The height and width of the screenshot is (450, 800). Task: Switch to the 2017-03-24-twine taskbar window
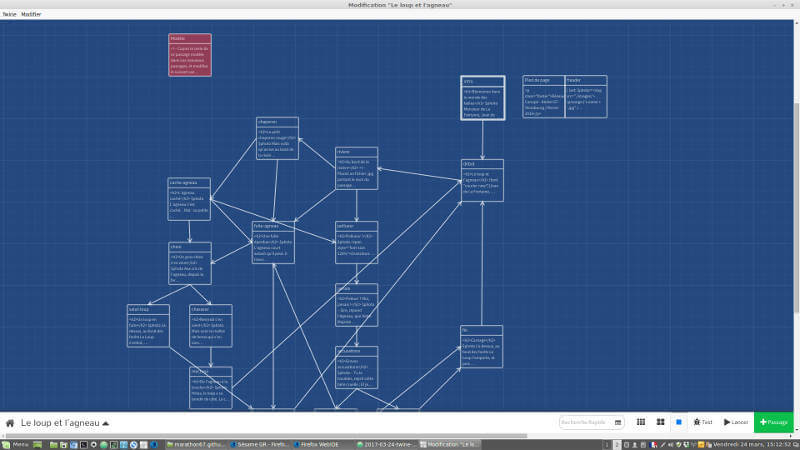[x=386, y=445]
